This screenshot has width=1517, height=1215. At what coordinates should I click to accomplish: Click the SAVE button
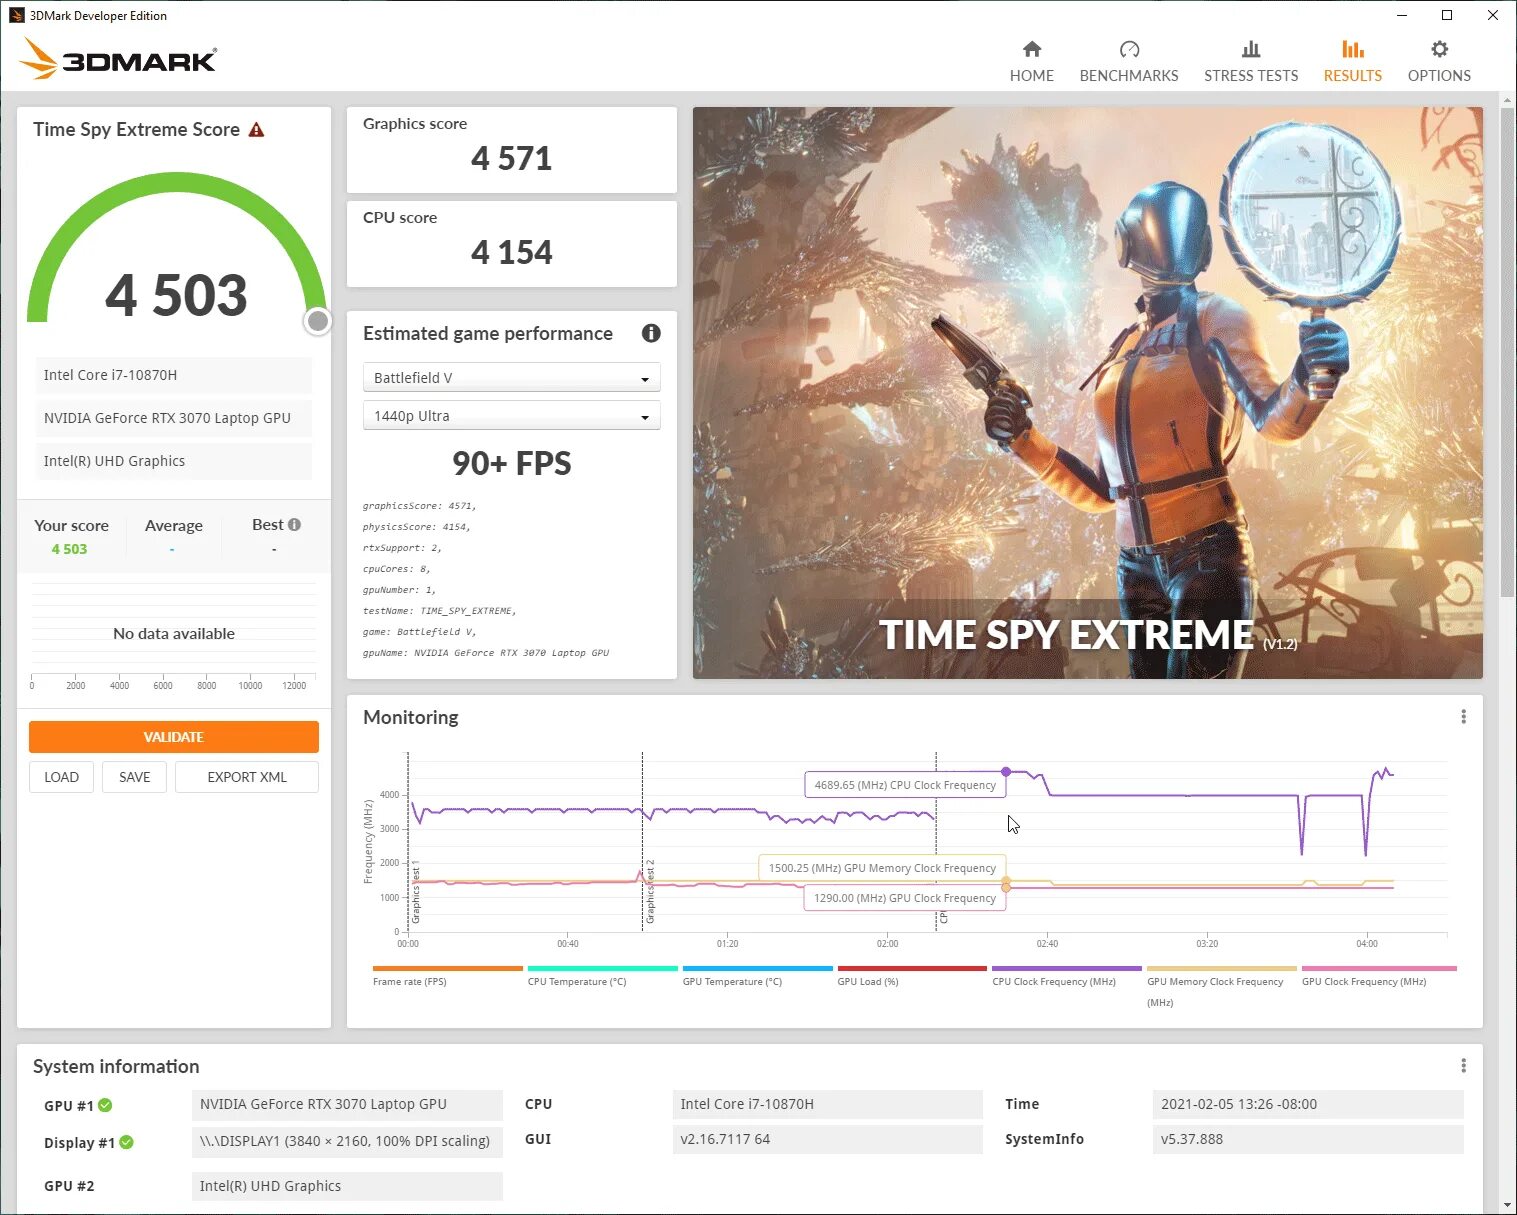click(135, 777)
